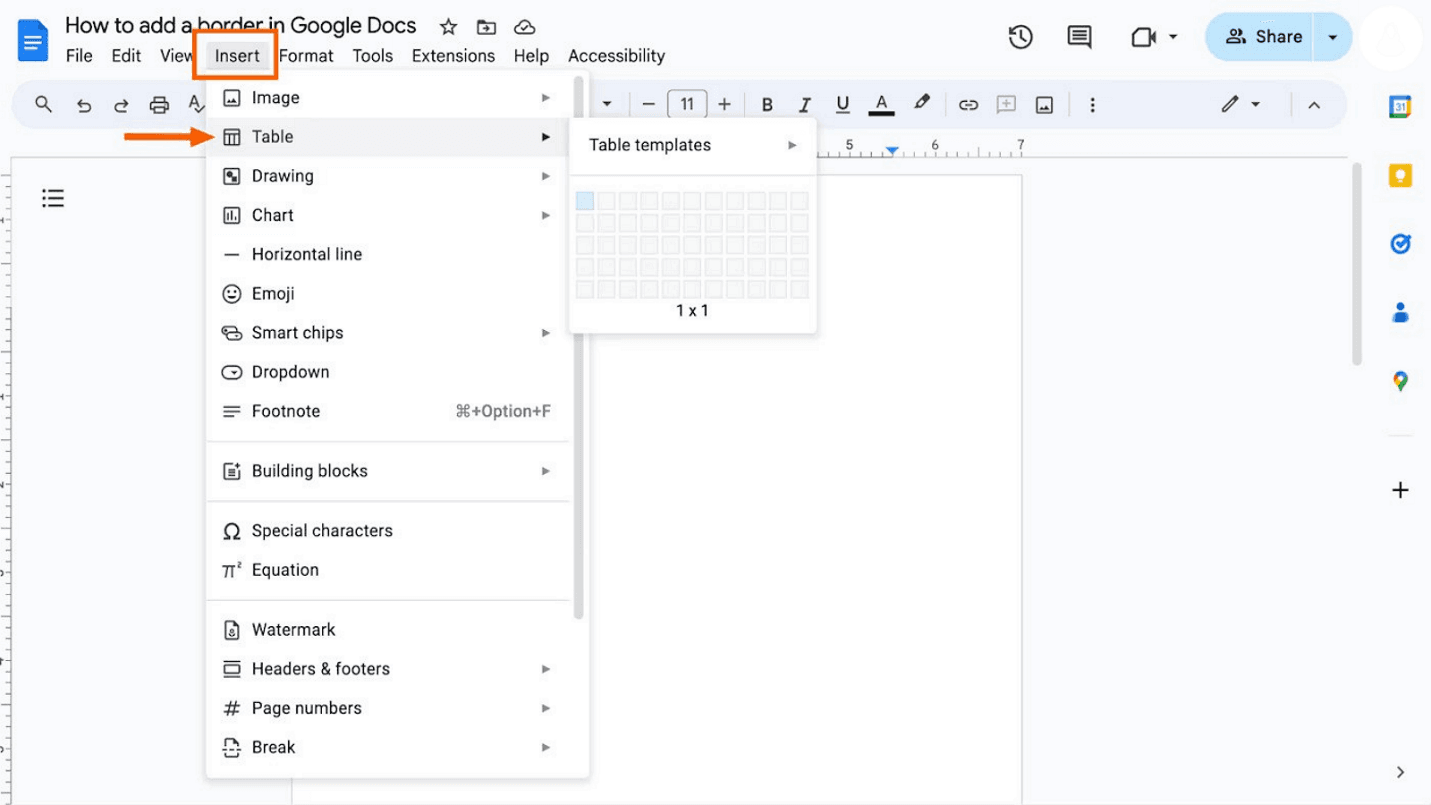Insert a Horizontal line

(x=389, y=254)
